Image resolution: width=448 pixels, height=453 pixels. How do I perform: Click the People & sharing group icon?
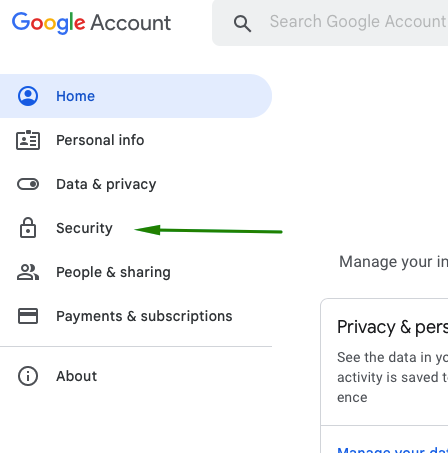28,272
